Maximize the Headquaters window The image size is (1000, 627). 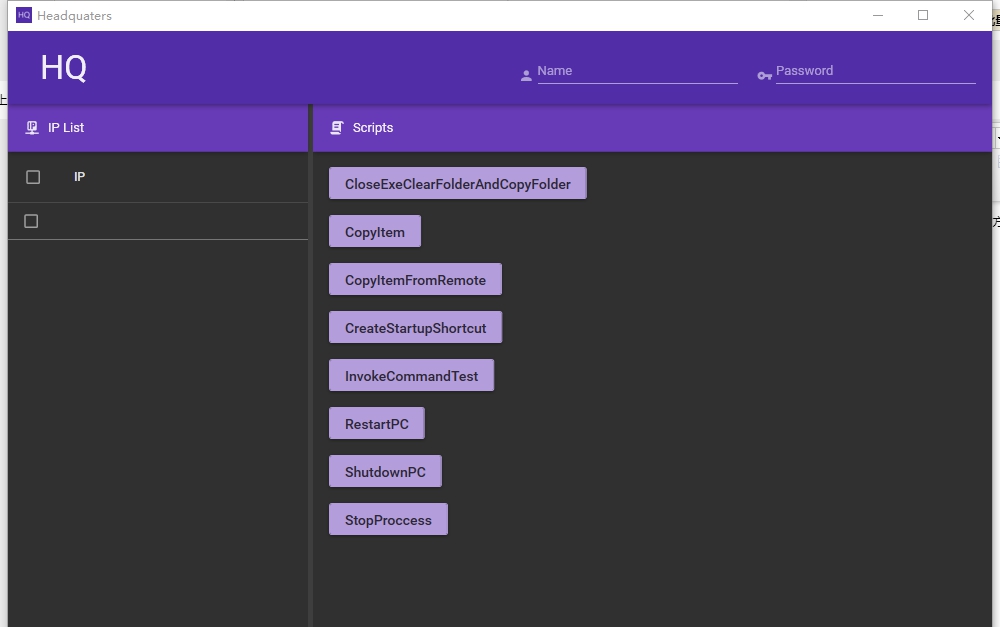coord(923,15)
